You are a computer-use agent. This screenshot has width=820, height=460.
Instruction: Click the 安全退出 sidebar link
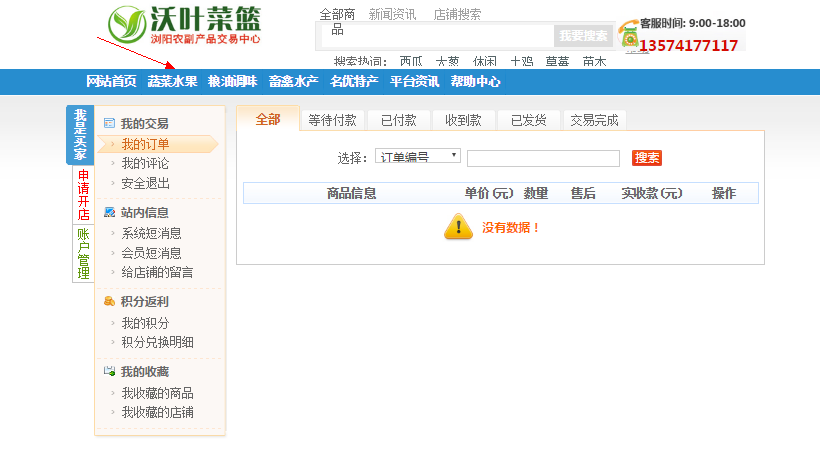[146, 183]
